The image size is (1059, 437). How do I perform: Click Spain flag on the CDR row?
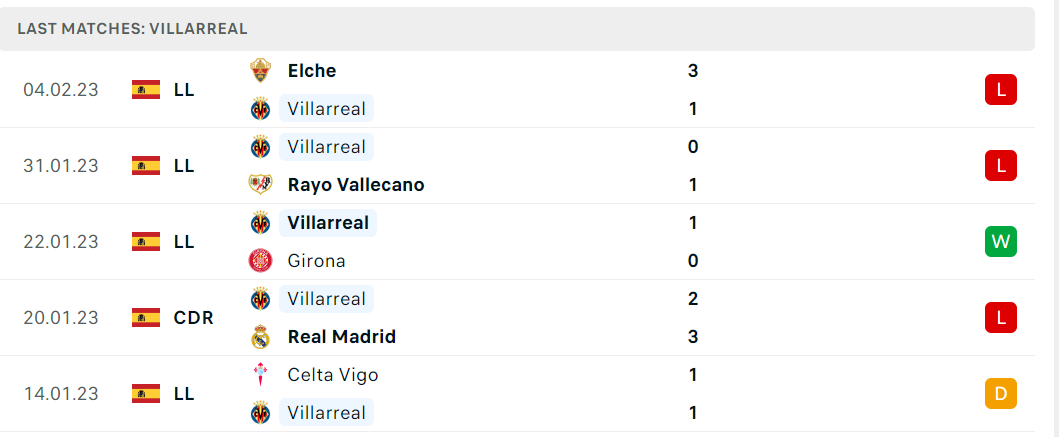pos(146,317)
